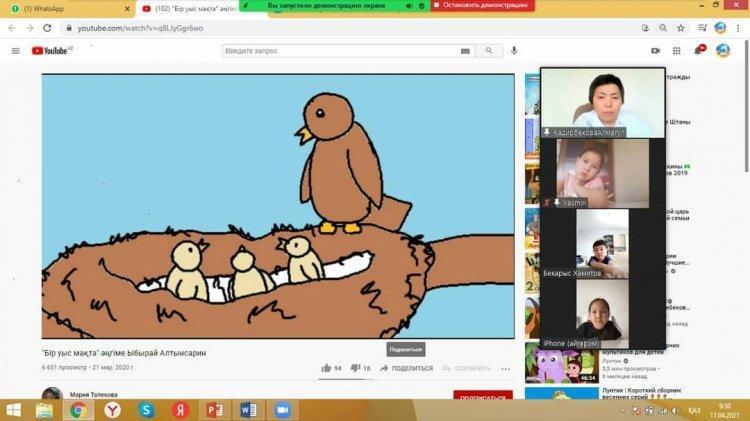Go back in the browser

[x=12, y=28]
